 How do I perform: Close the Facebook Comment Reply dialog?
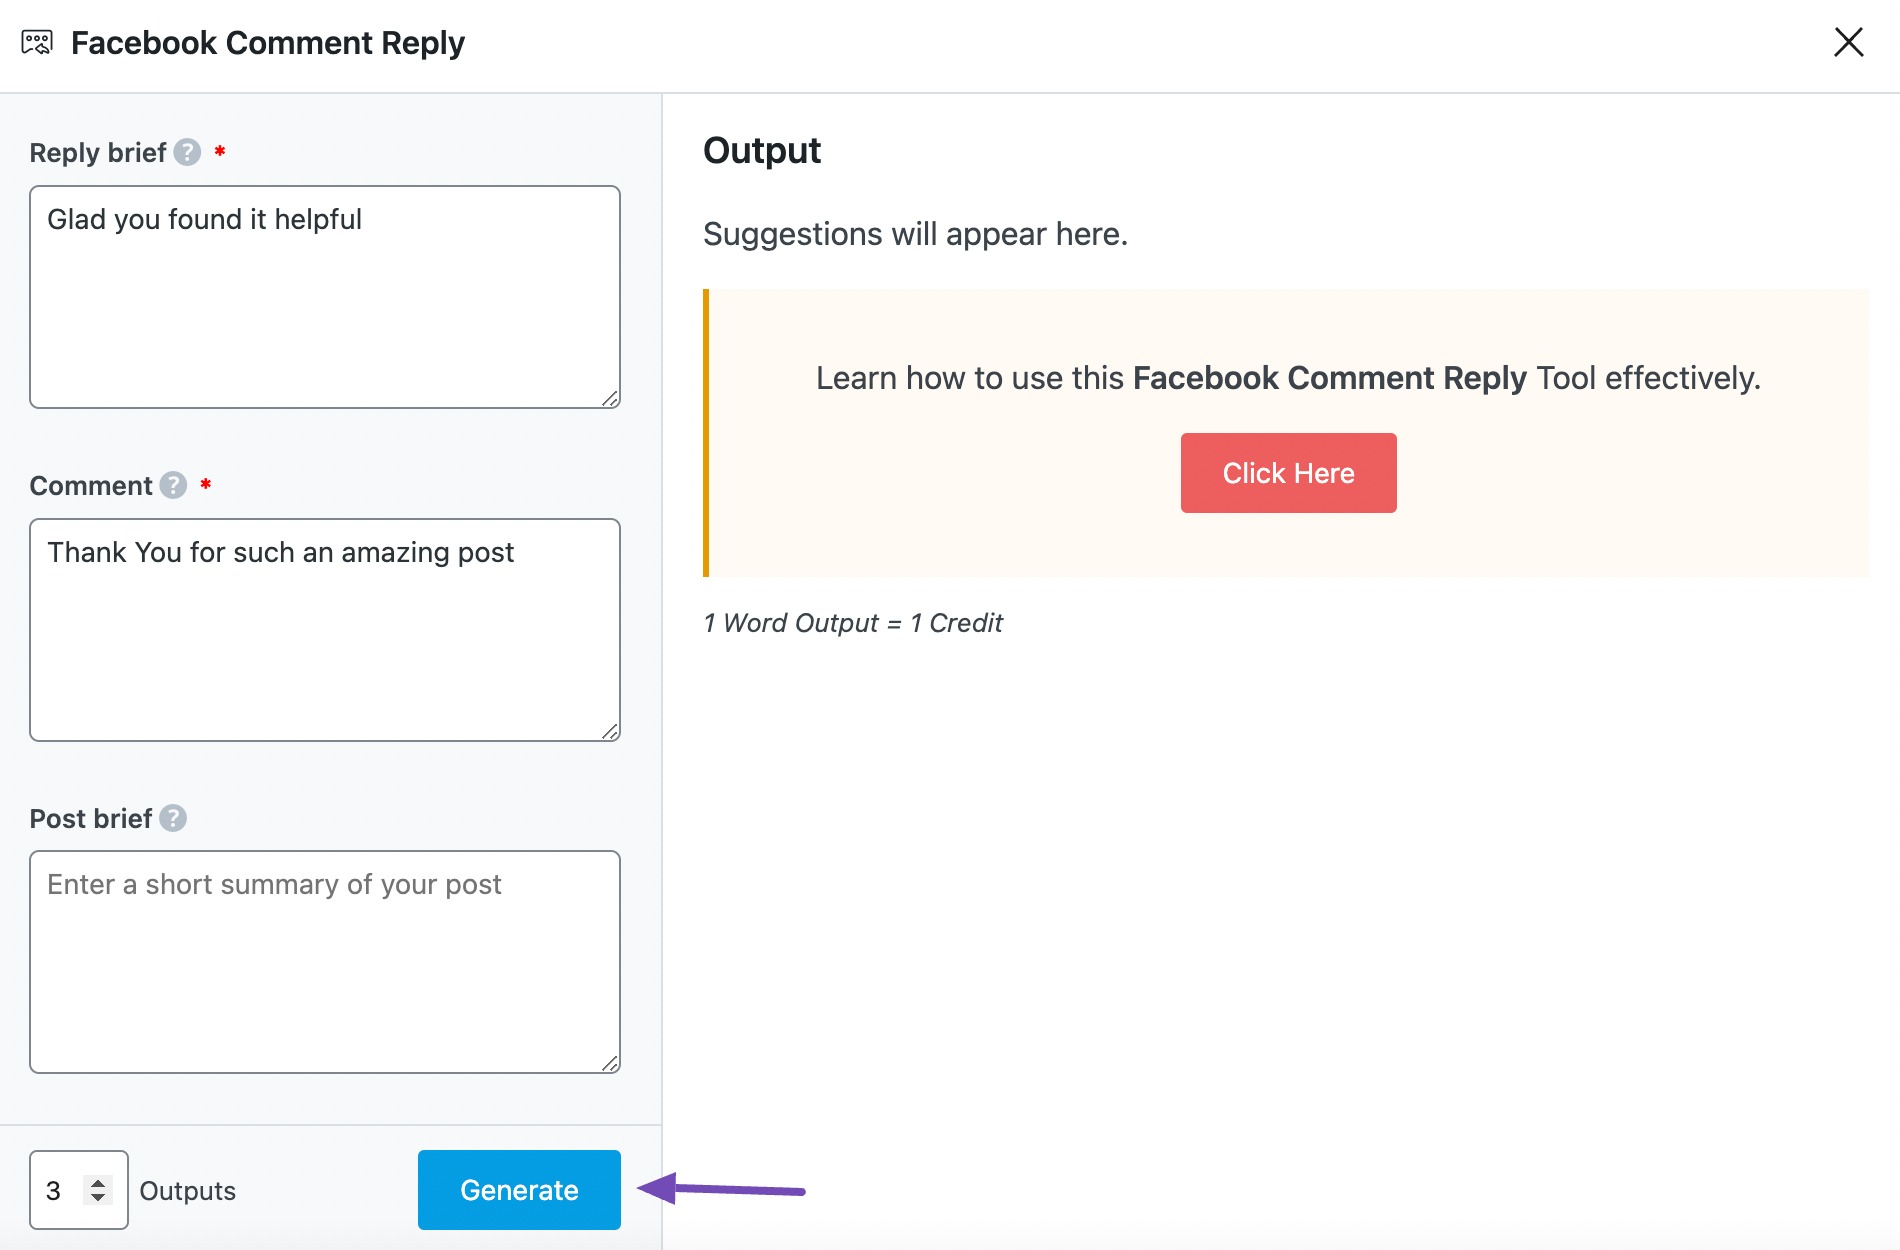[1849, 42]
